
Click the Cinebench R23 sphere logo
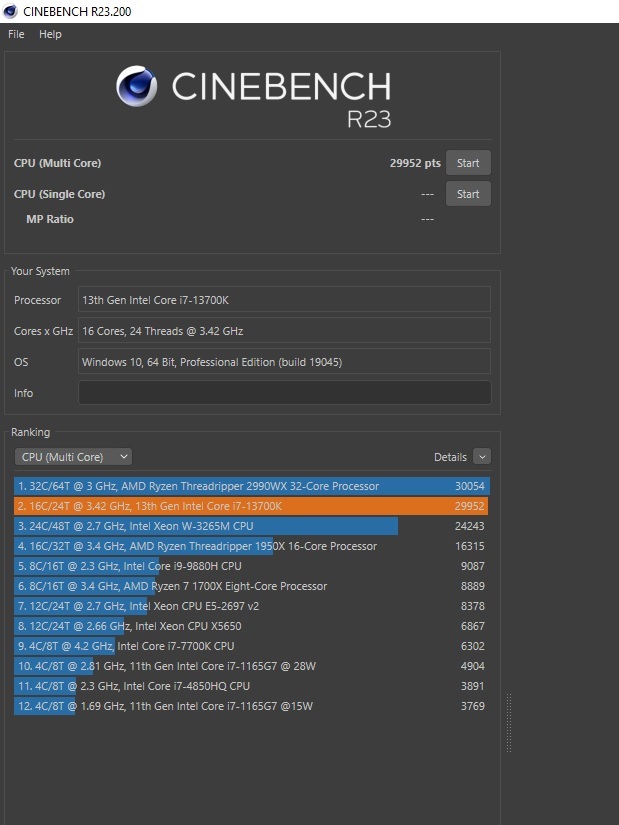136,86
